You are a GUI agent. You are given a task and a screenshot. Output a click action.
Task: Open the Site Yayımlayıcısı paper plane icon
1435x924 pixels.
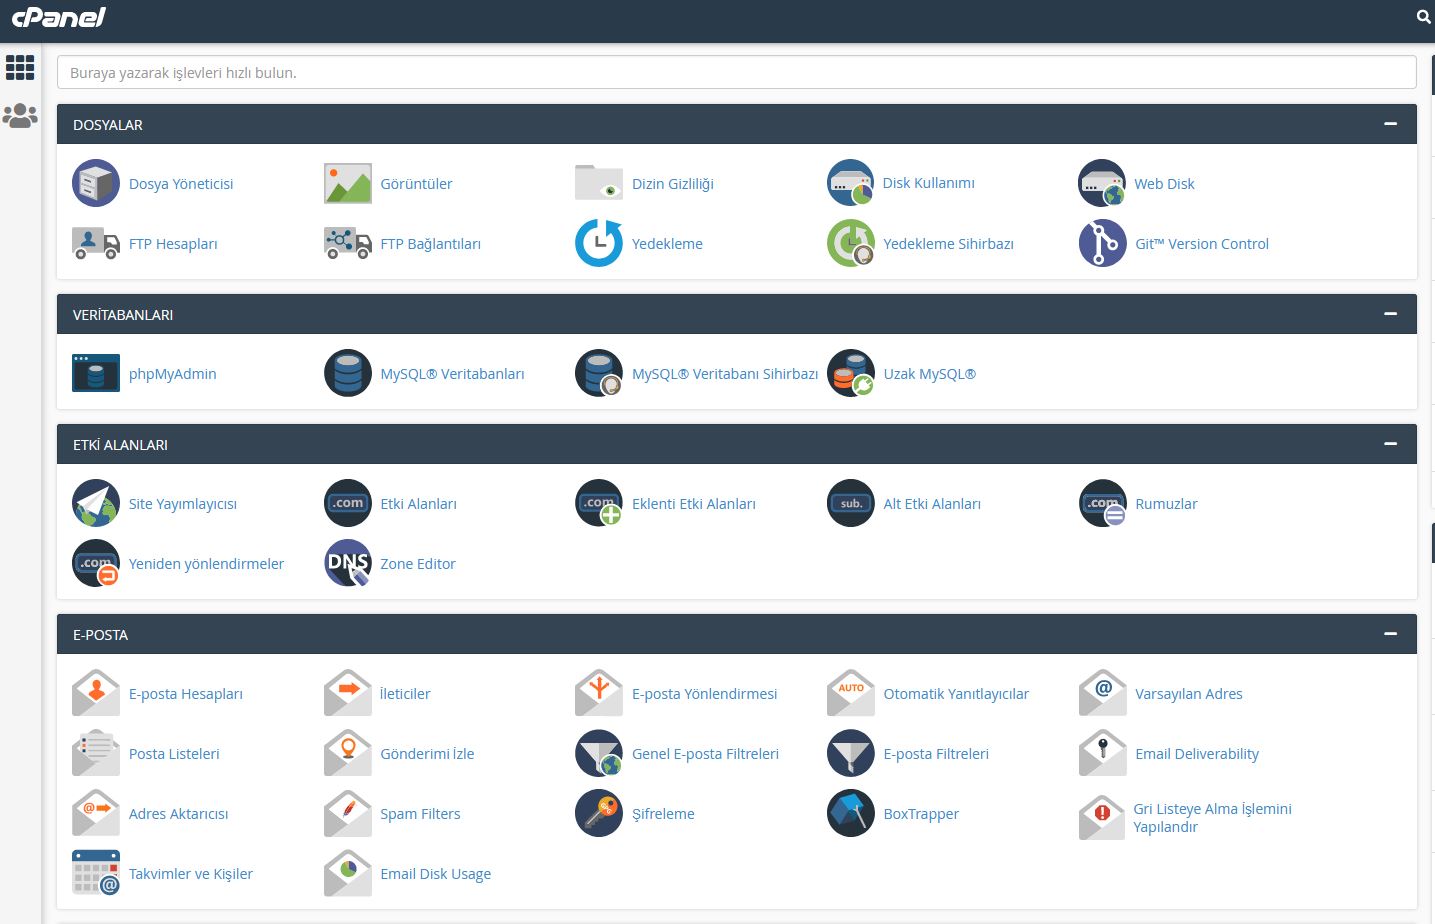[96, 503]
